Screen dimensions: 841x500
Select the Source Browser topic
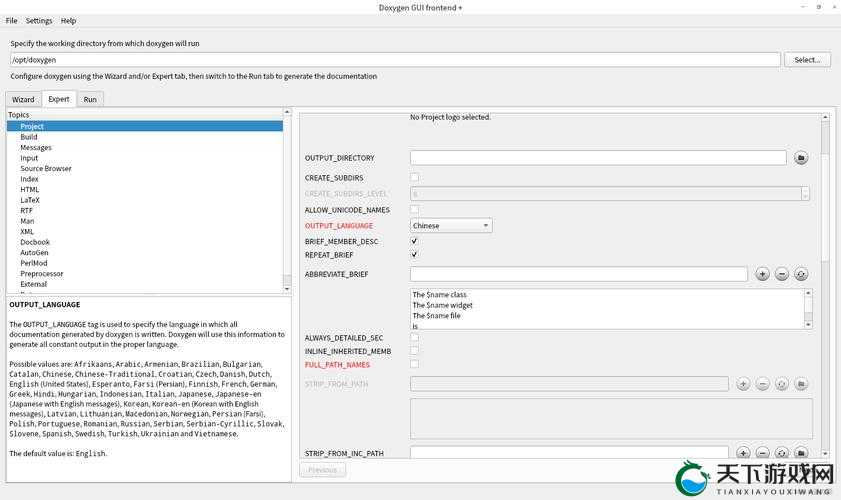(x=46, y=168)
